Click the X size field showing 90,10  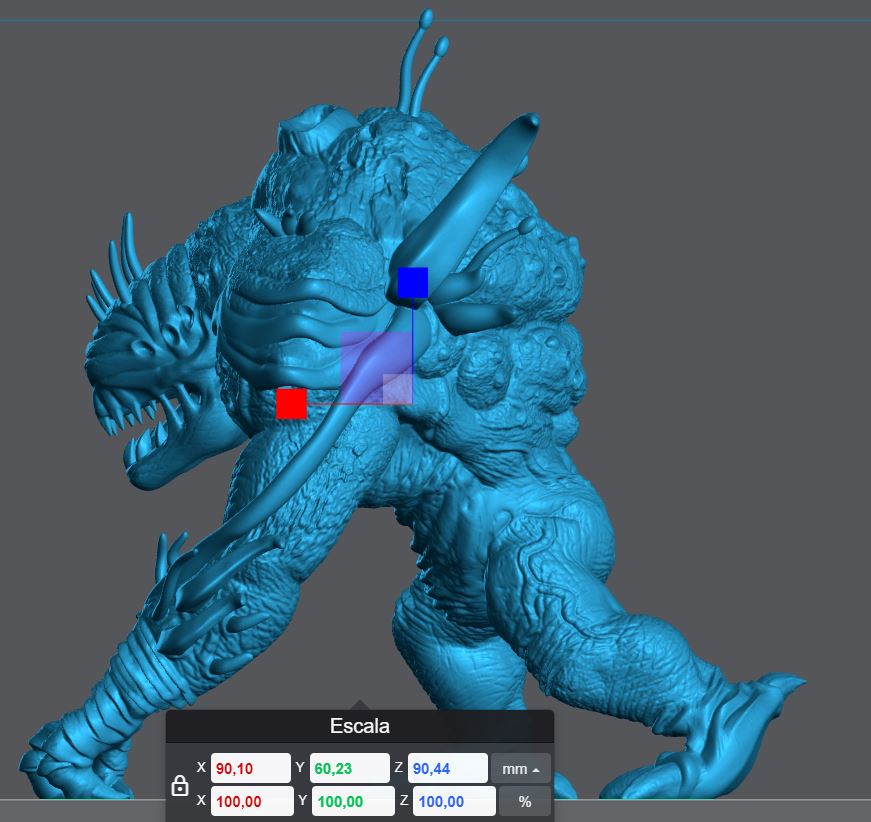point(250,768)
